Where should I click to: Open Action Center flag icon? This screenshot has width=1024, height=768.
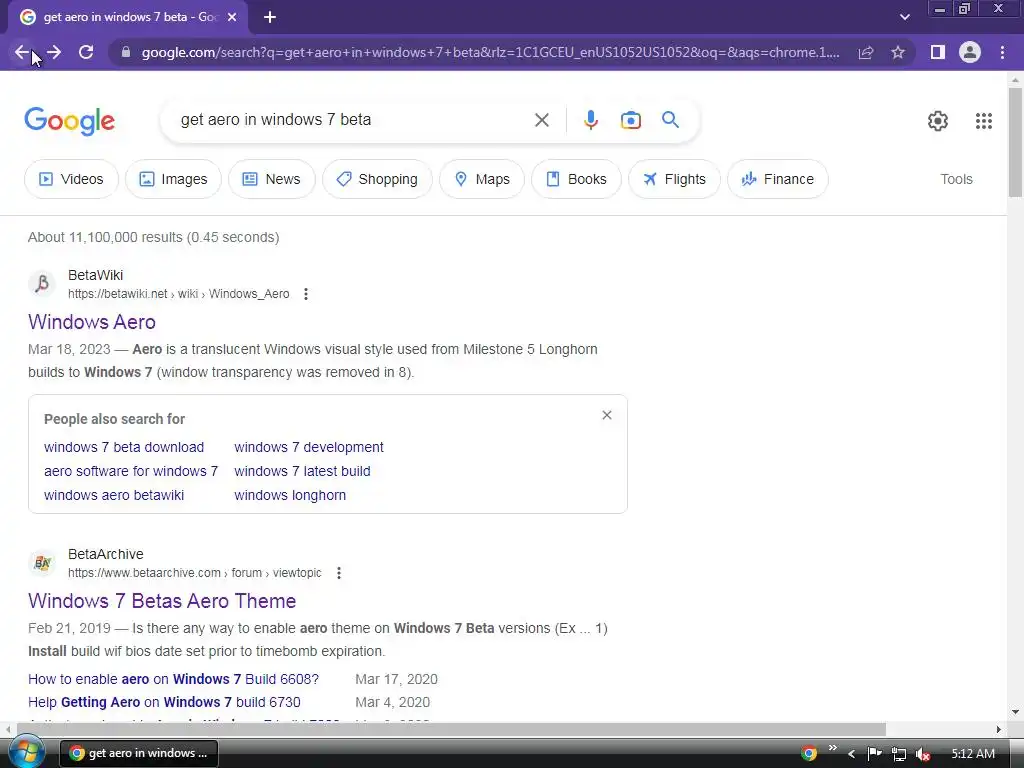click(x=874, y=754)
